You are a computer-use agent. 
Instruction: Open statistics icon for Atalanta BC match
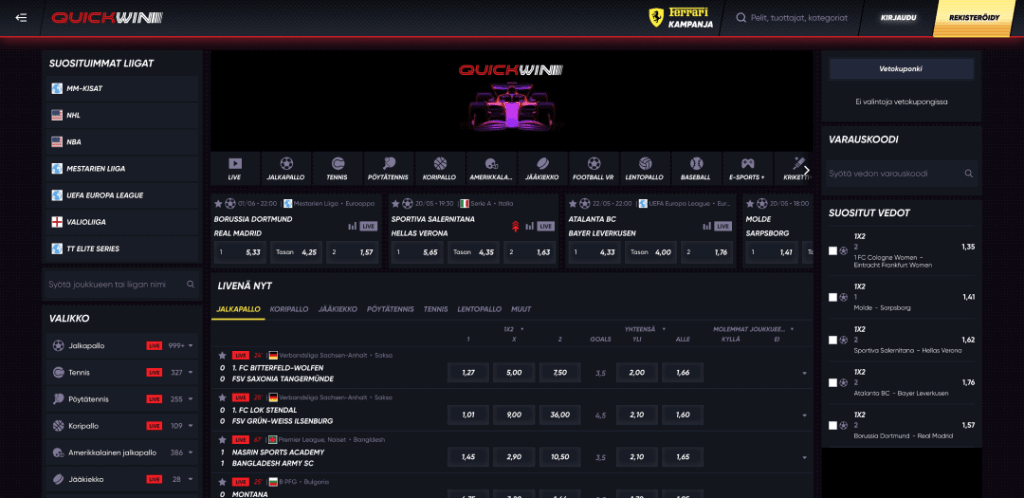(707, 226)
